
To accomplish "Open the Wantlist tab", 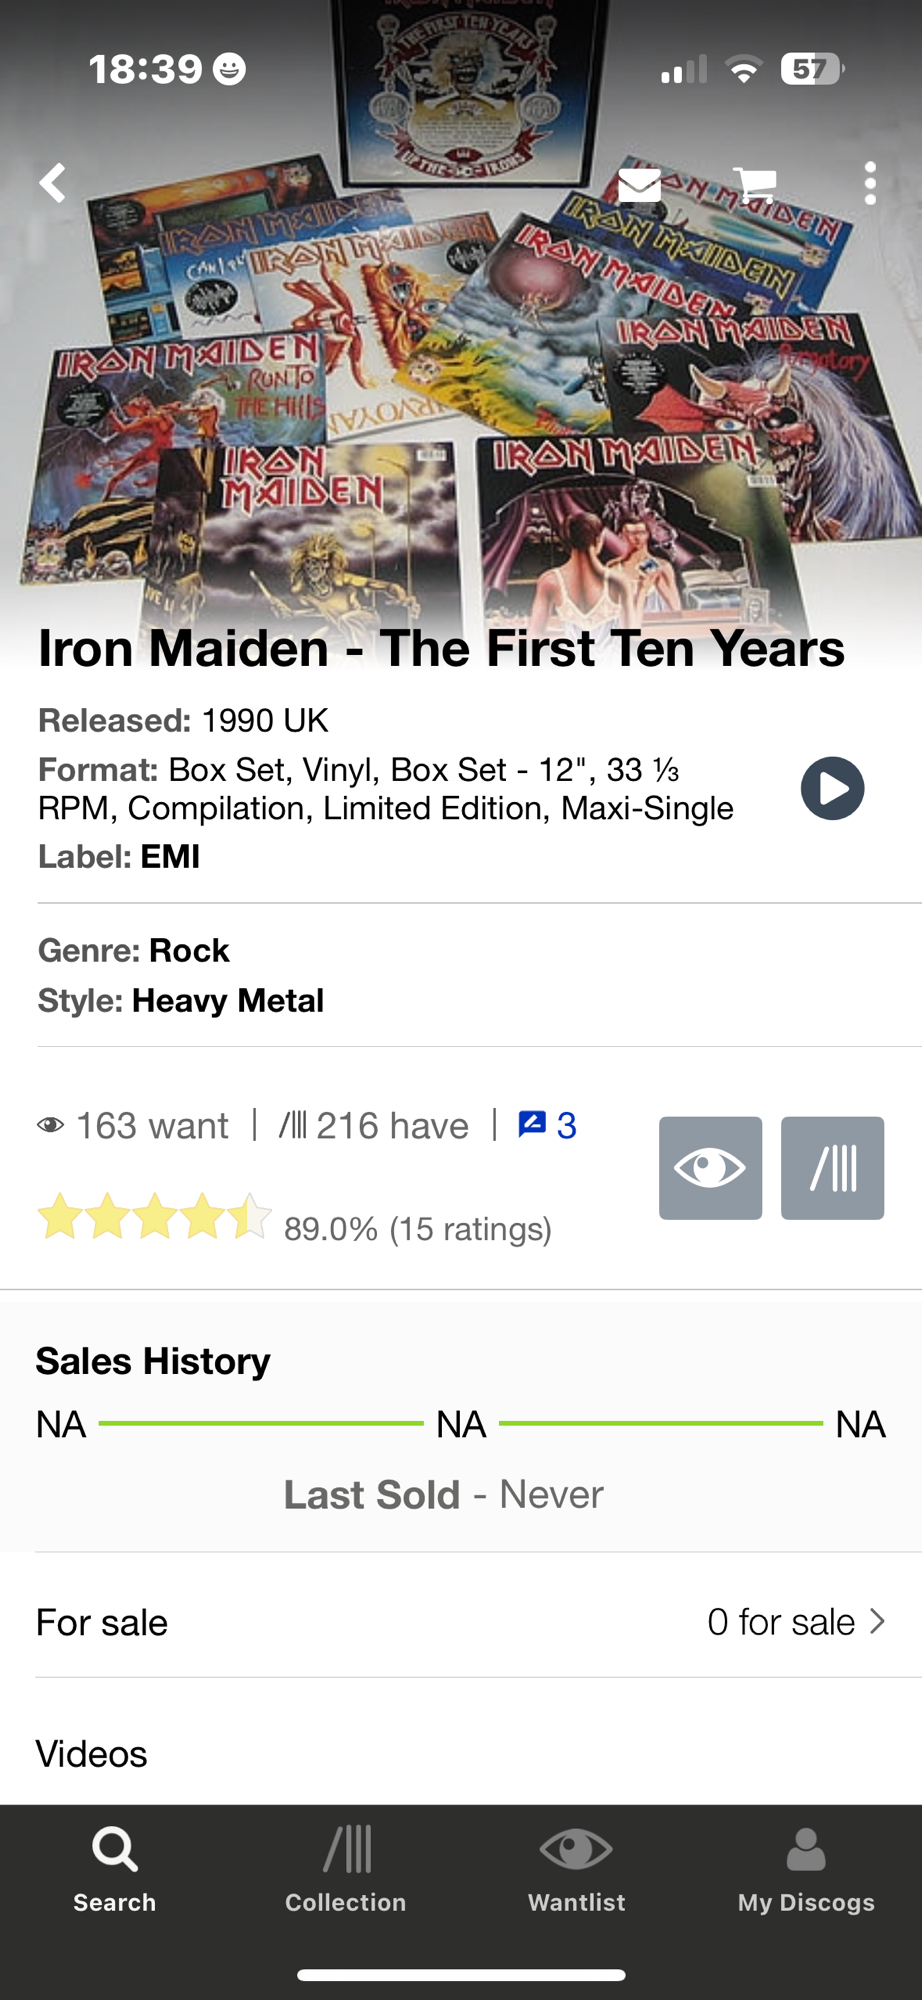I will [x=576, y=1868].
